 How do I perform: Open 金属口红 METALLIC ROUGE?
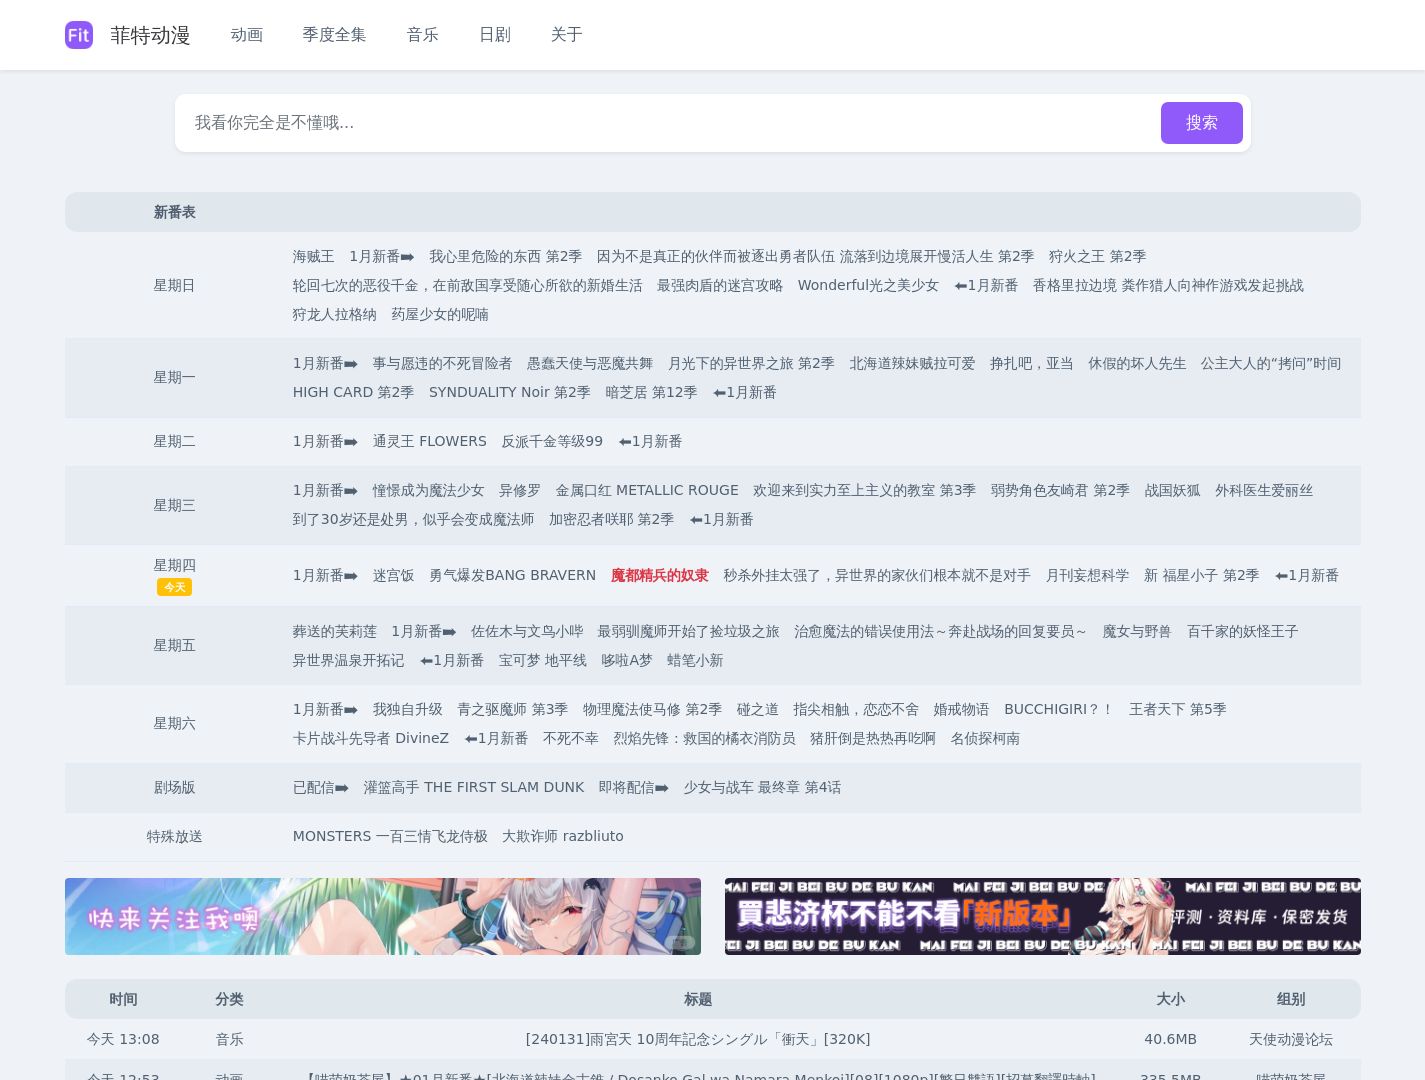pos(647,491)
